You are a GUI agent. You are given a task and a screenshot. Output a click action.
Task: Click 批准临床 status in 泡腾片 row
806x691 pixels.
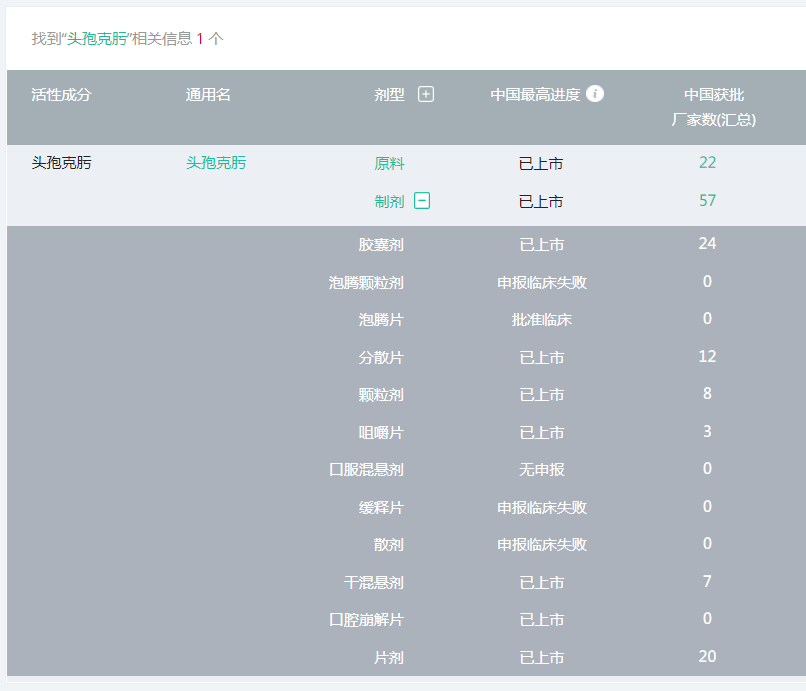tap(542, 319)
